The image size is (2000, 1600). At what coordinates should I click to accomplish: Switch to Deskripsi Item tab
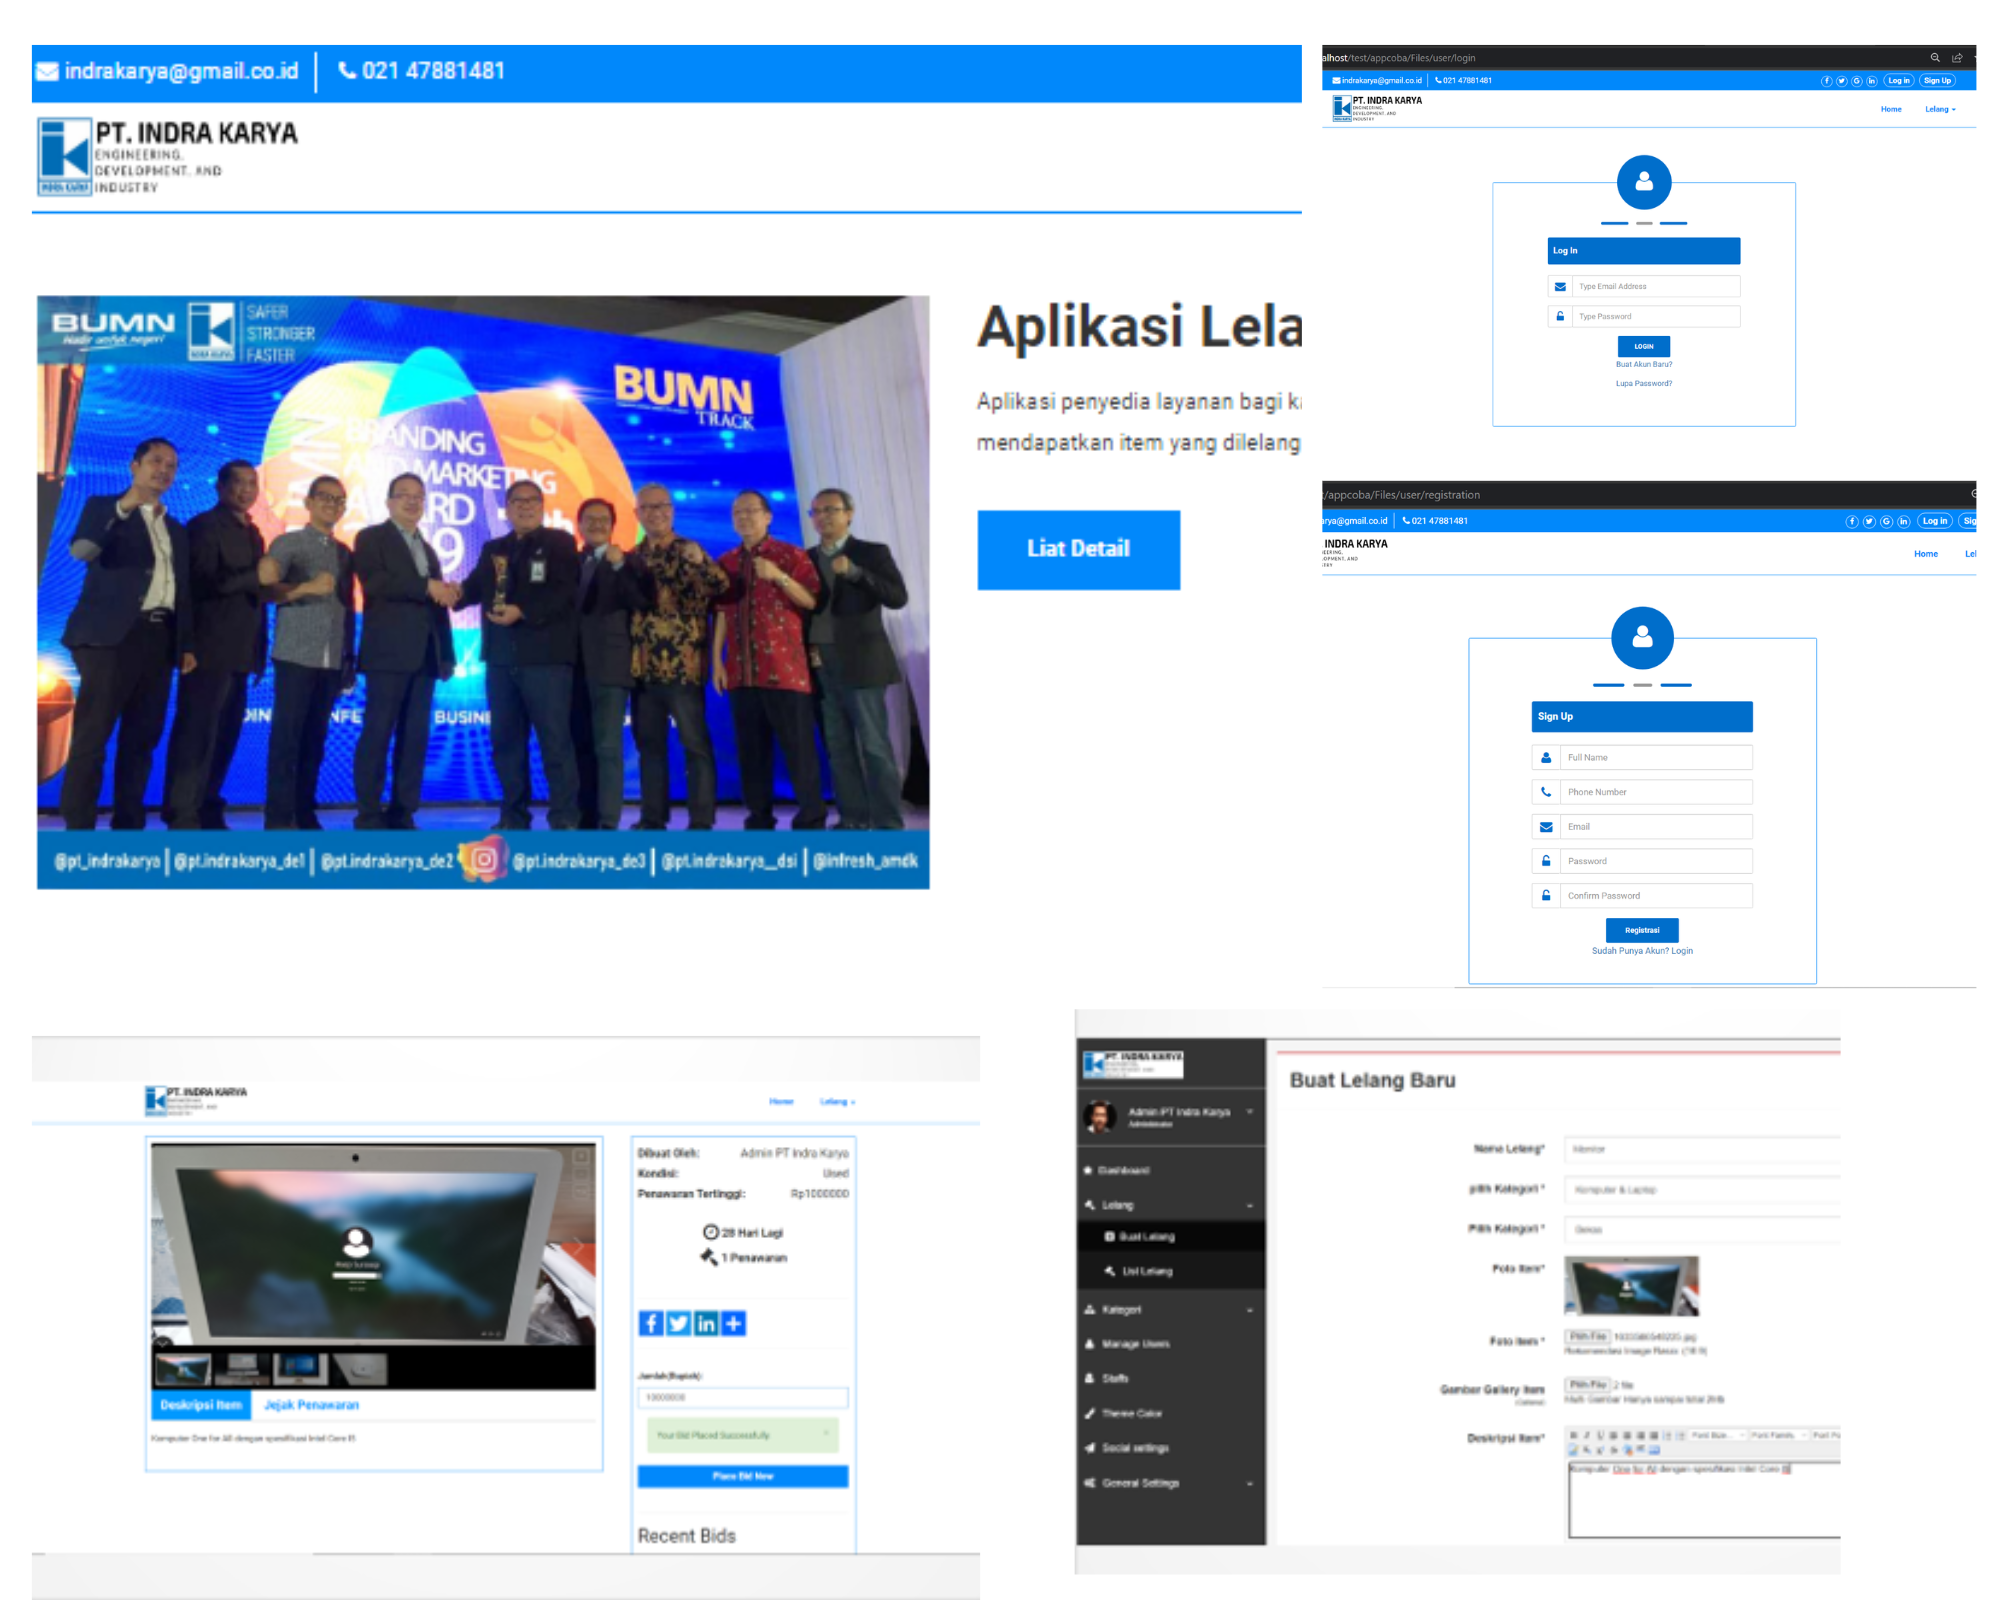coord(201,1404)
